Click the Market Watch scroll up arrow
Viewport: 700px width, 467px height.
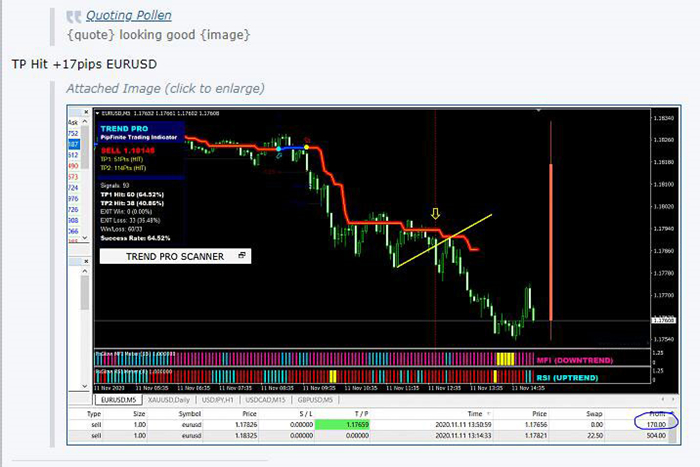[x=85, y=122]
